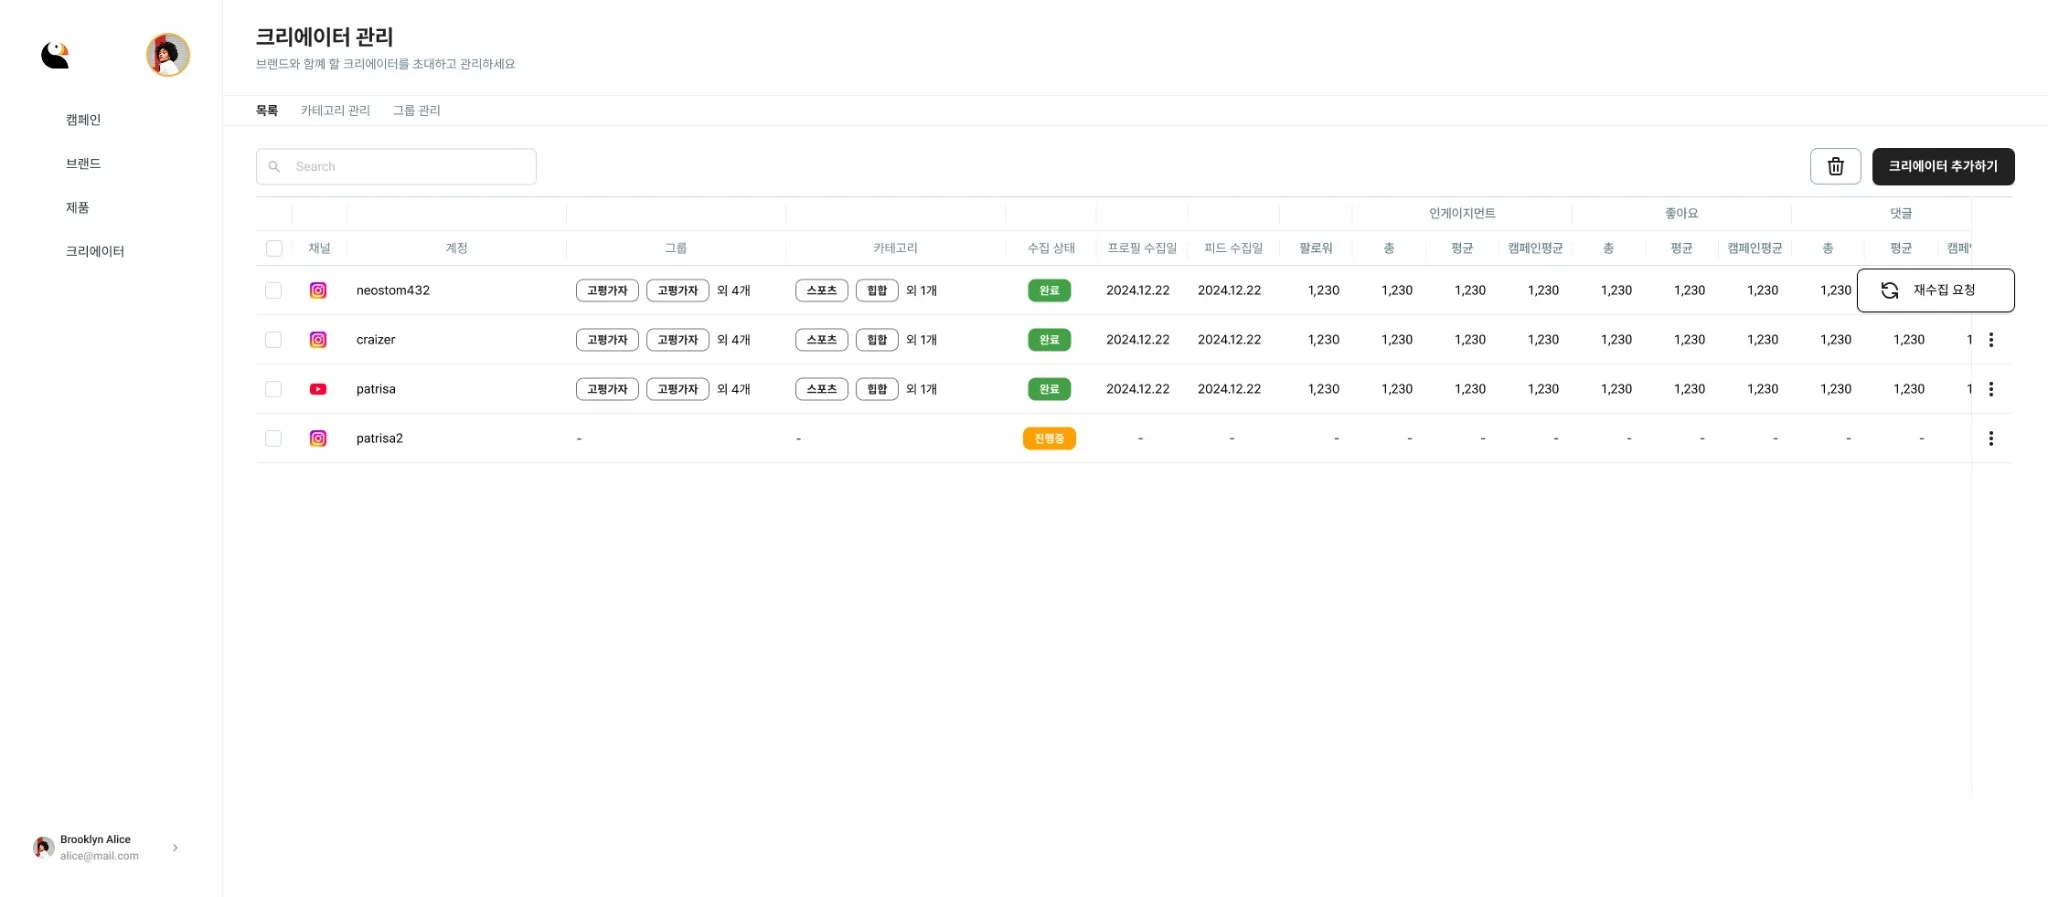Open the three-dot menu for craizer
The height and width of the screenshot is (897, 2048).
click(1991, 340)
